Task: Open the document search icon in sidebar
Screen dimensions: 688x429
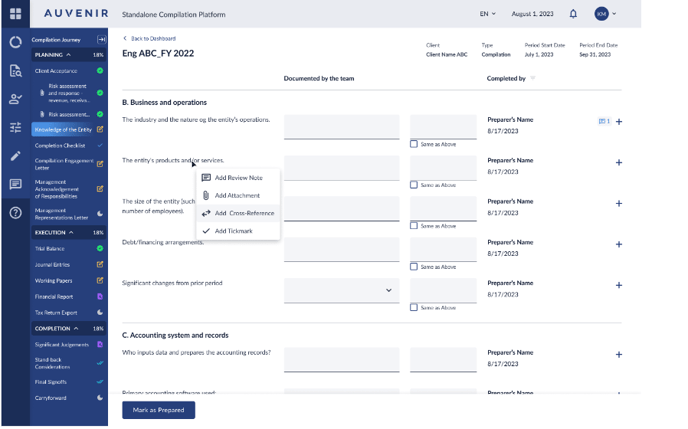Action: pos(15,71)
